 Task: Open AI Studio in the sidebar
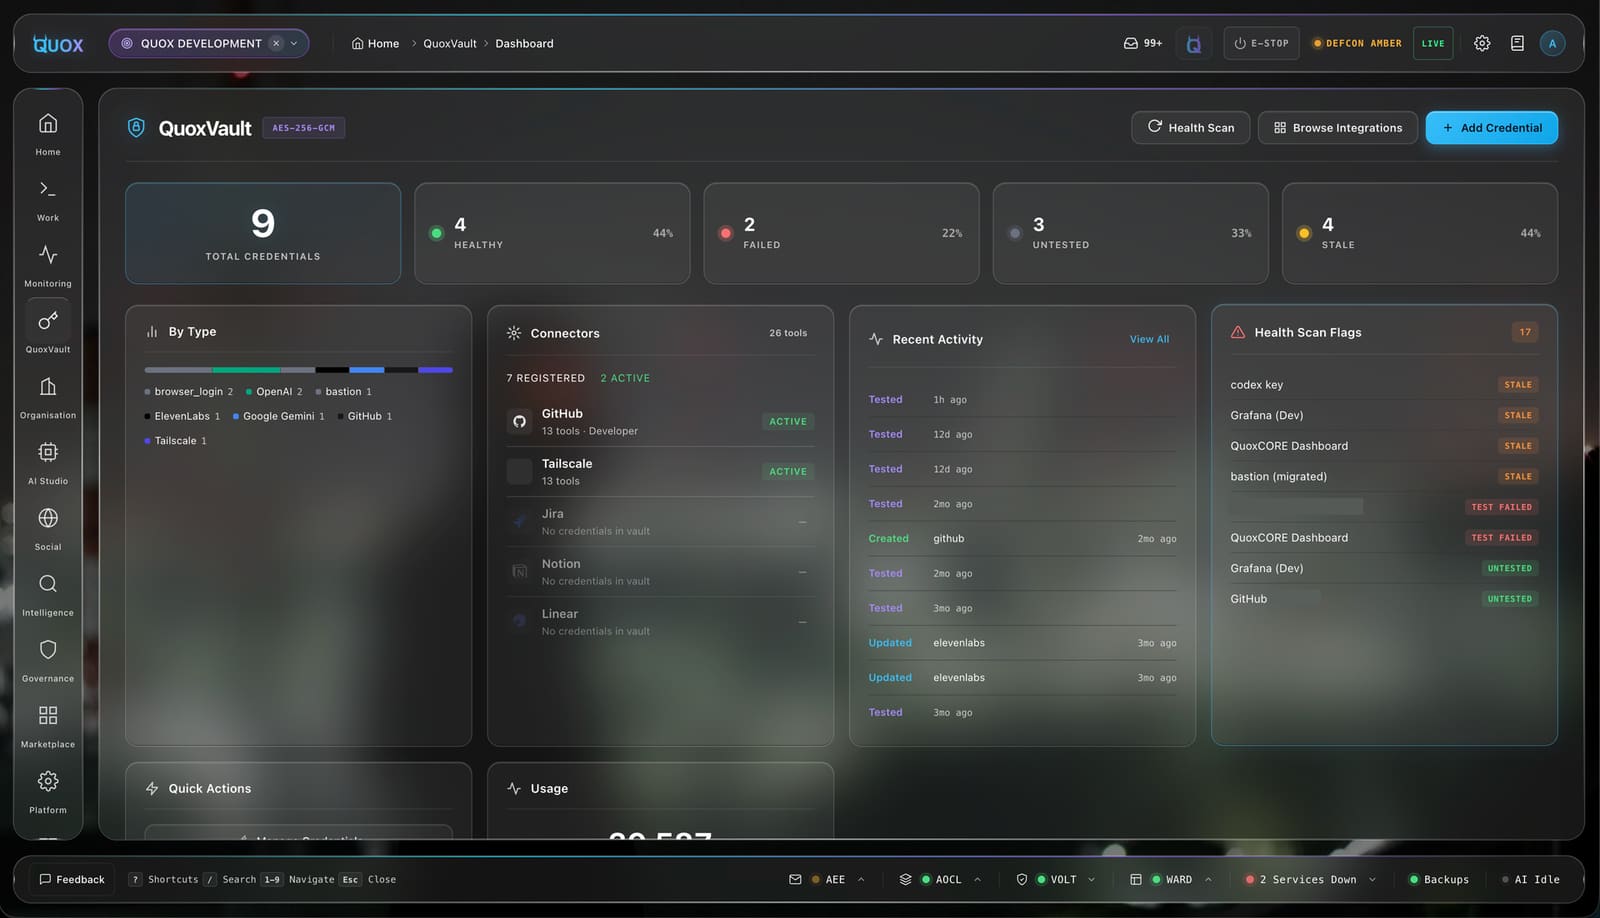click(x=48, y=452)
